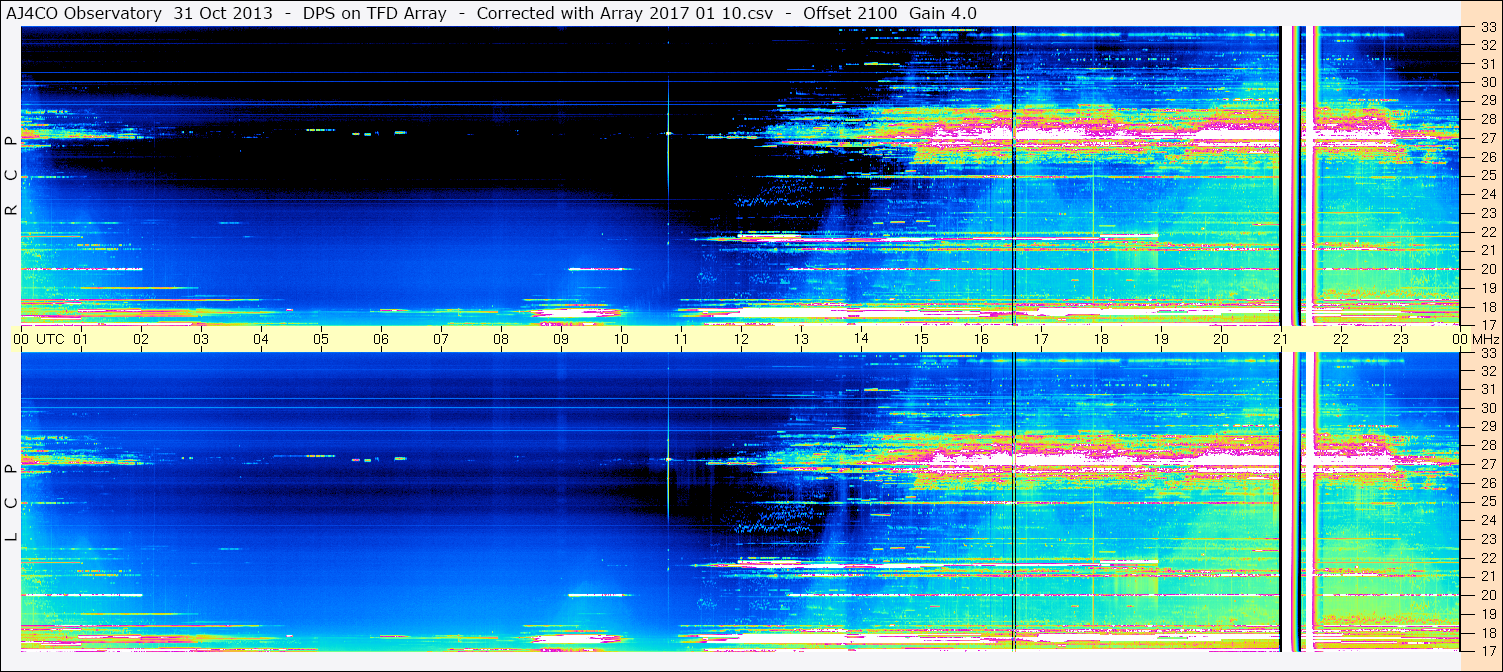Select 30 MHz label in LCP panel scale
Image resolution: width=1503 pixels, height=672 pixels.
click(1487, 408)
